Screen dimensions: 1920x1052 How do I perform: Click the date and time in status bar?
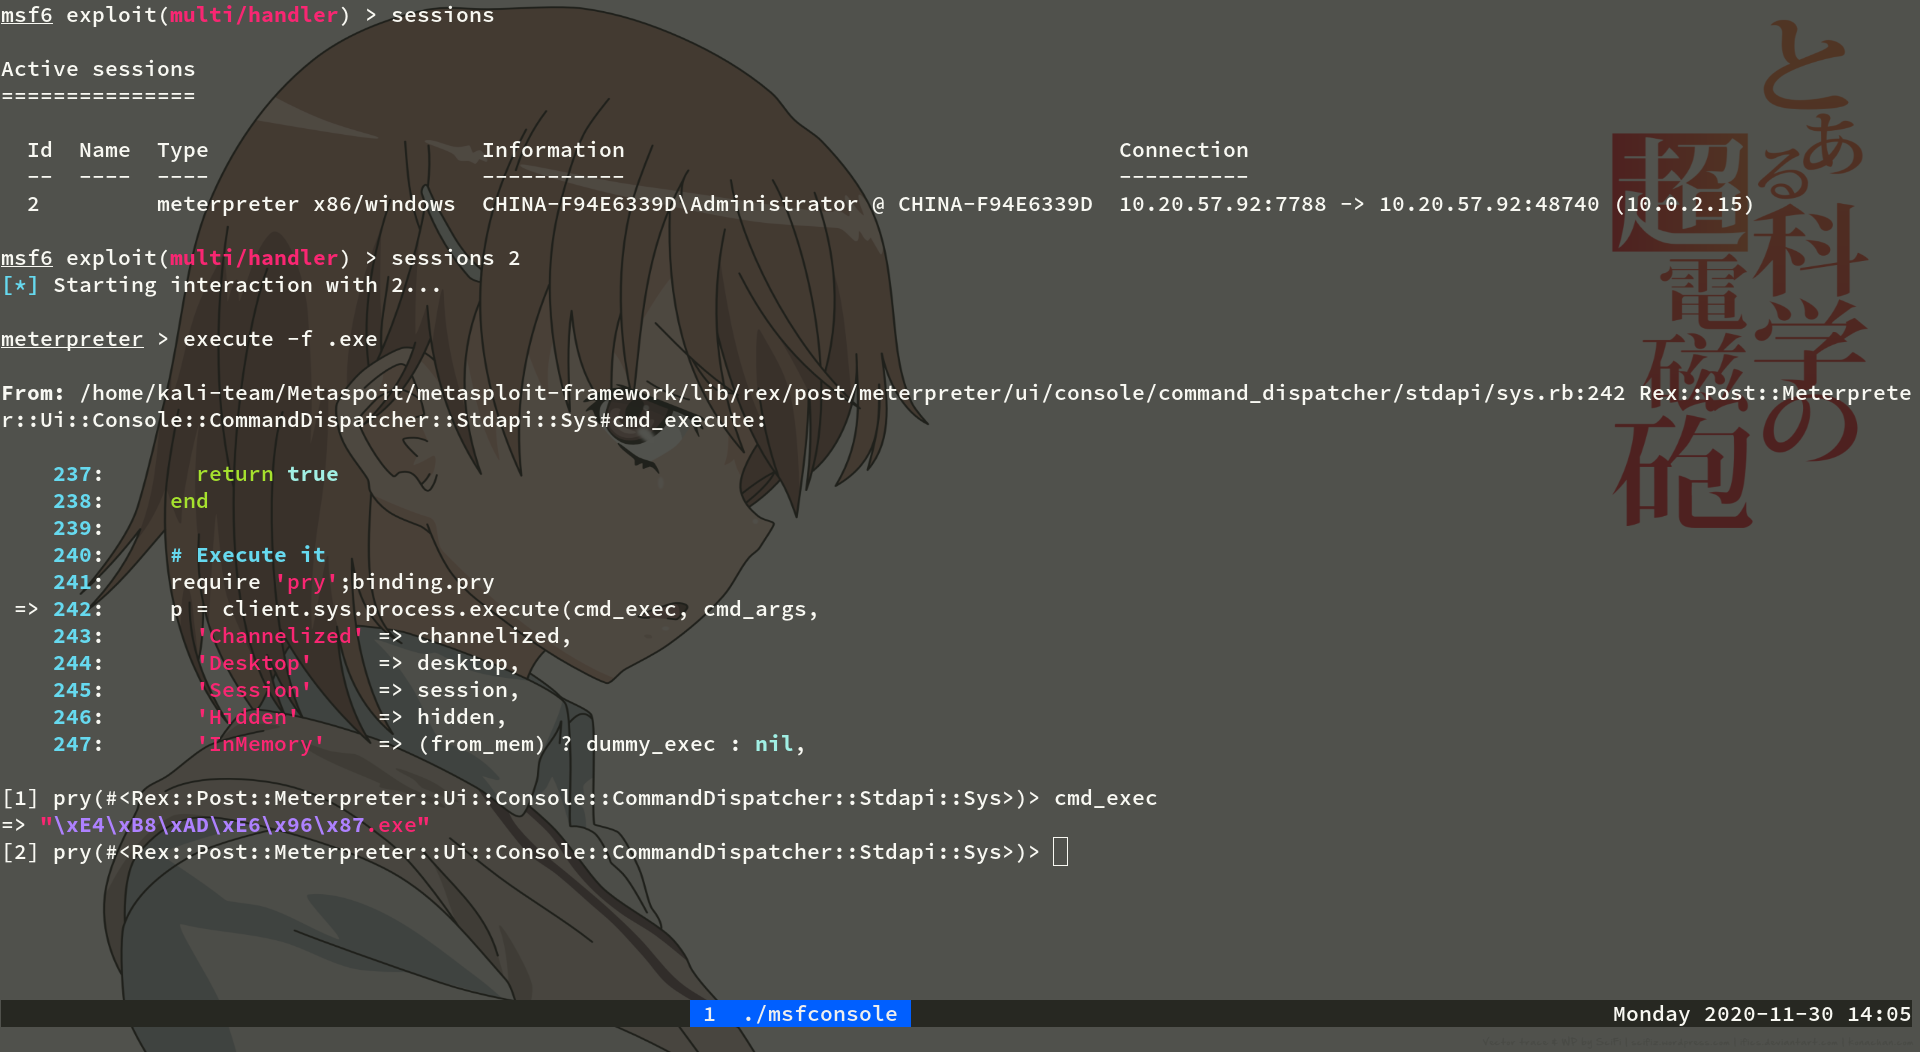(x=1761, y=1014)
